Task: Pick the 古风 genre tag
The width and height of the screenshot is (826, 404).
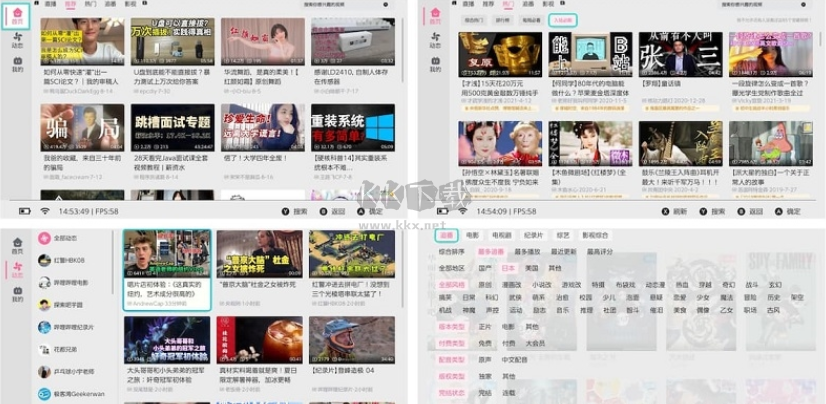Action: (773, 310)
